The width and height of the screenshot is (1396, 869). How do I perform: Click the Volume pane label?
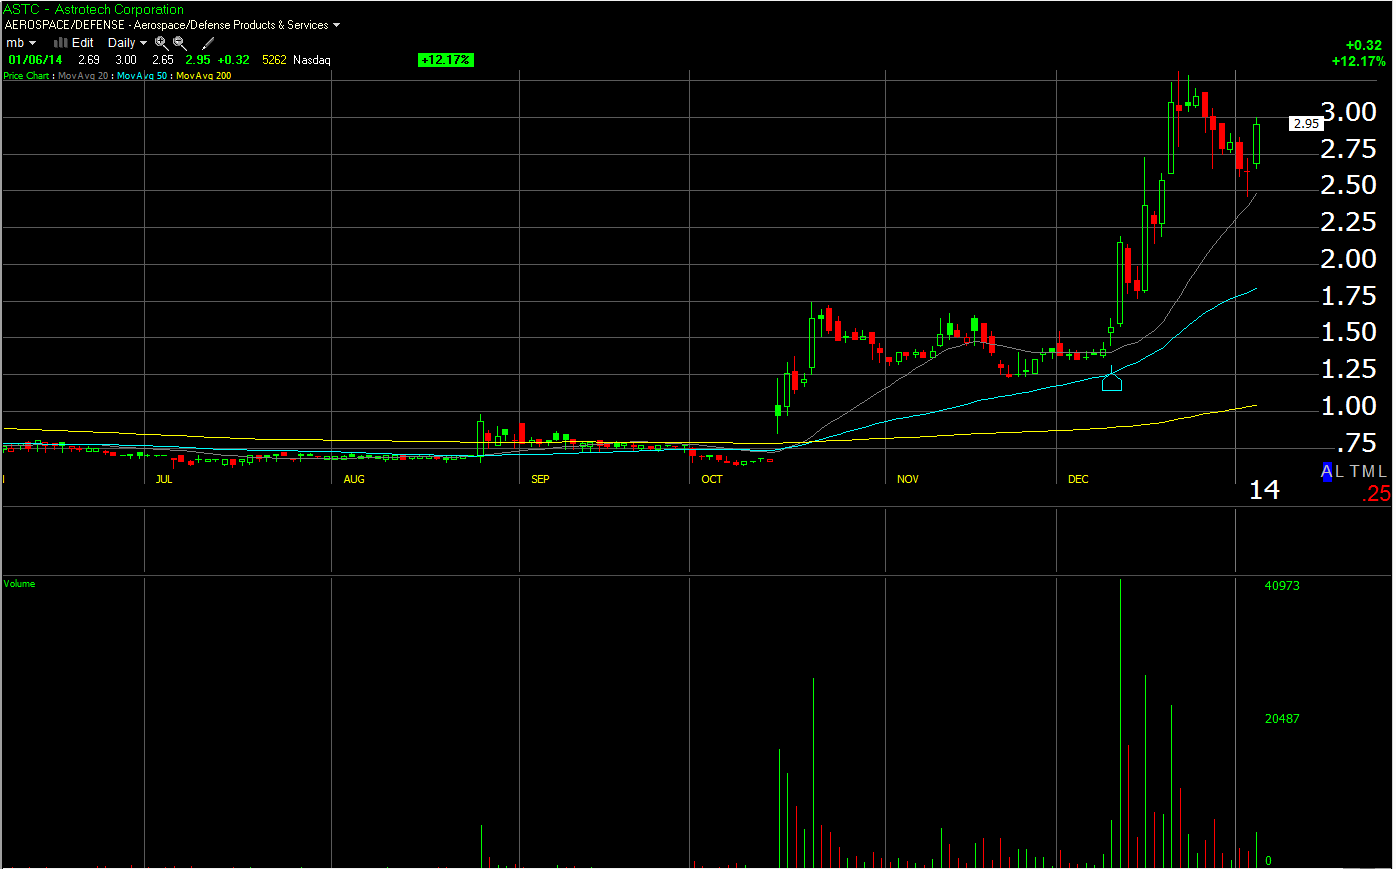tap(19, 583)
